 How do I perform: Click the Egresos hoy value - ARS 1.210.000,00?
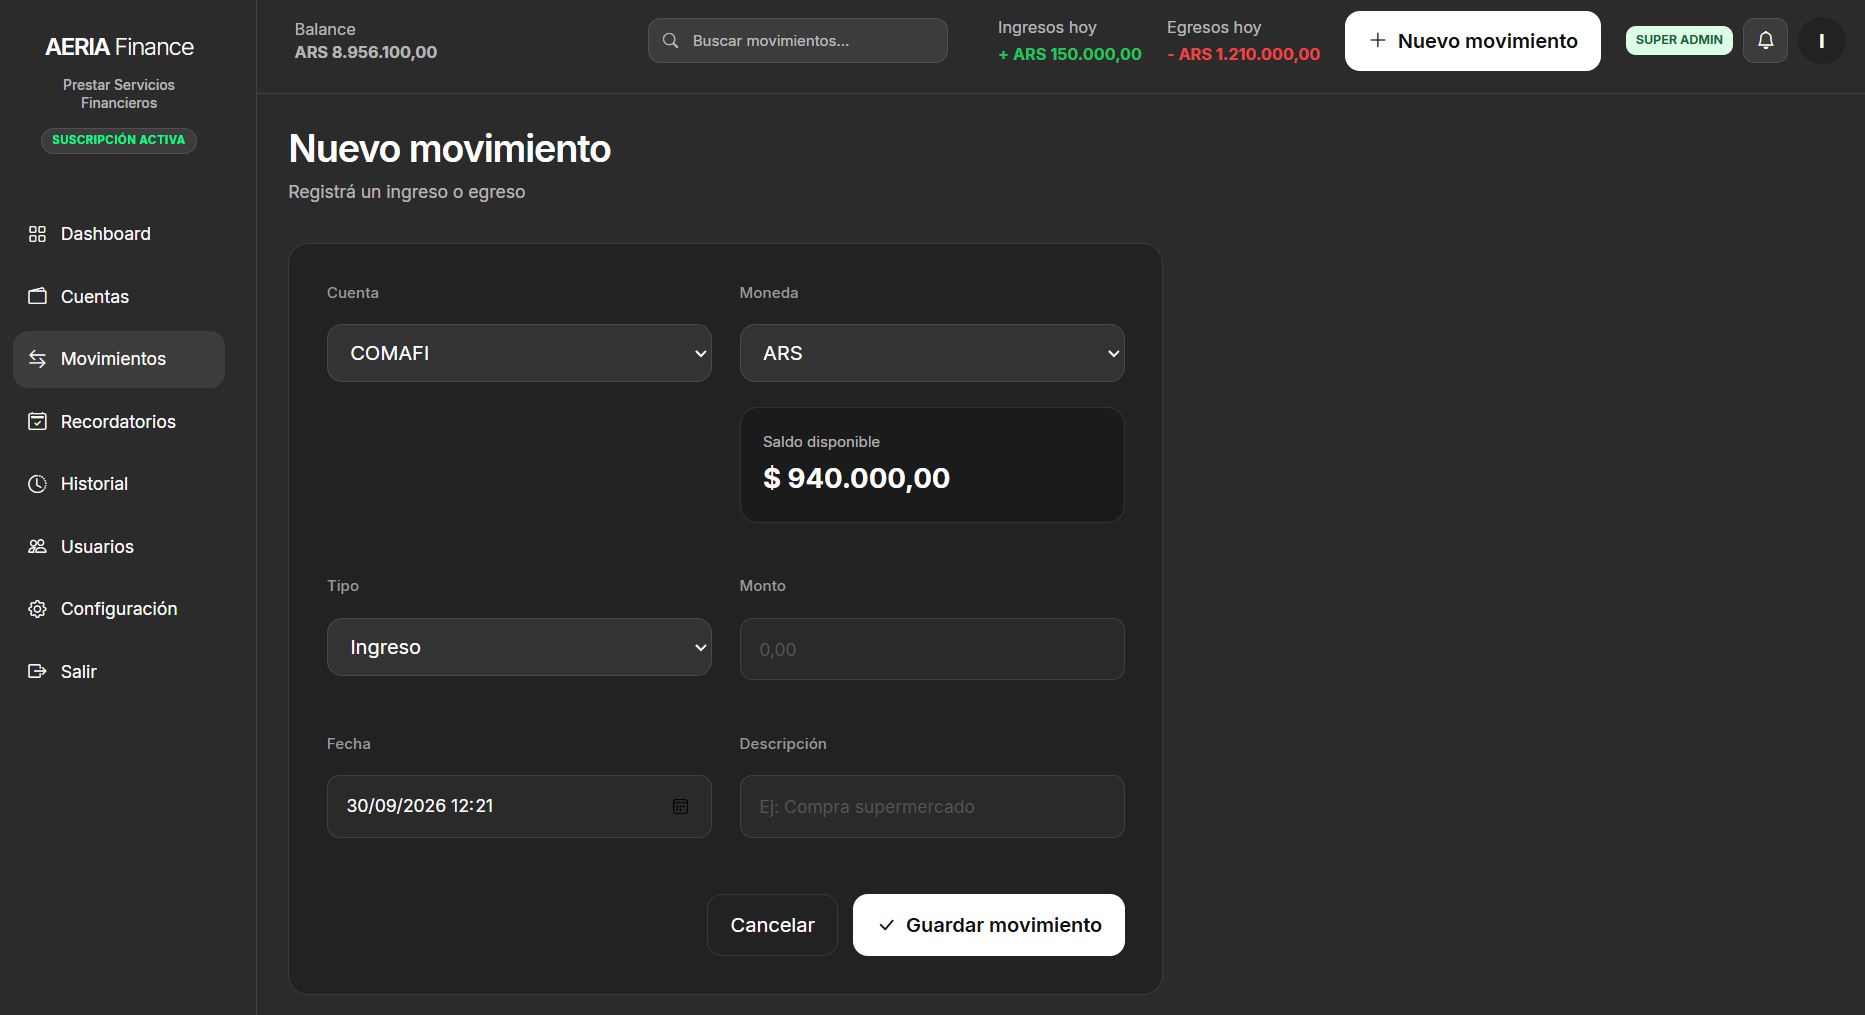coord(1243,54)
